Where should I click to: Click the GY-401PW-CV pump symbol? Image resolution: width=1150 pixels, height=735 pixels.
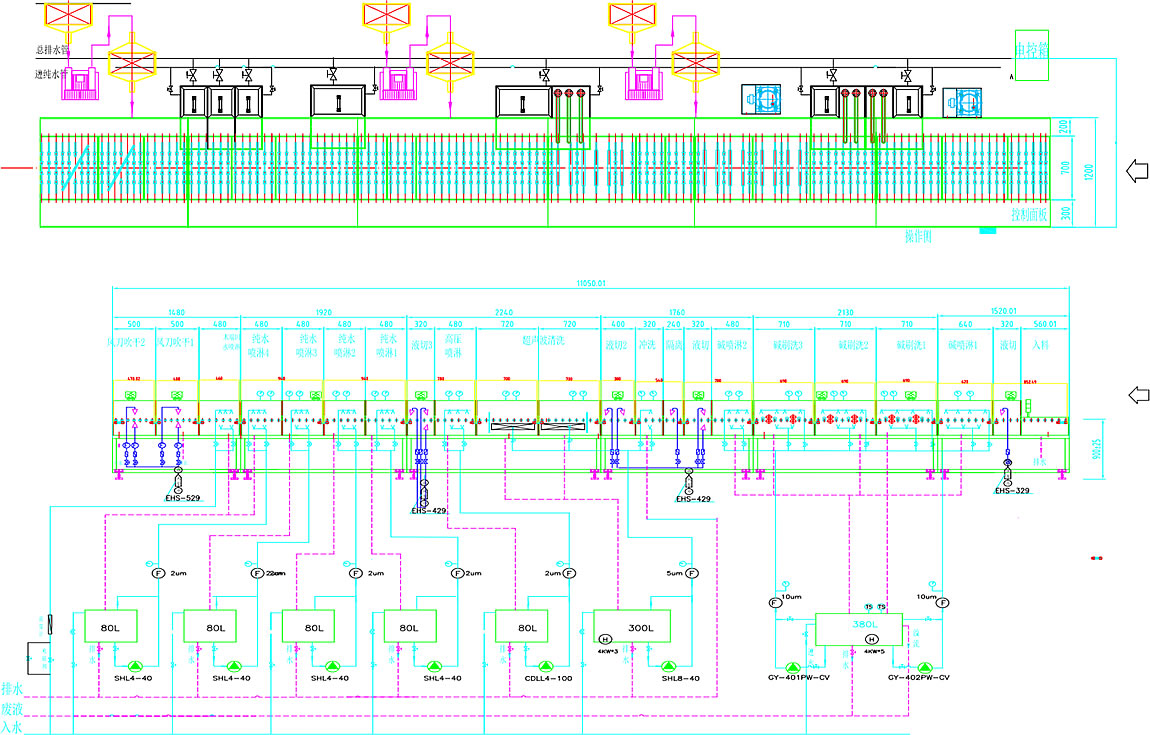[793, 665]
